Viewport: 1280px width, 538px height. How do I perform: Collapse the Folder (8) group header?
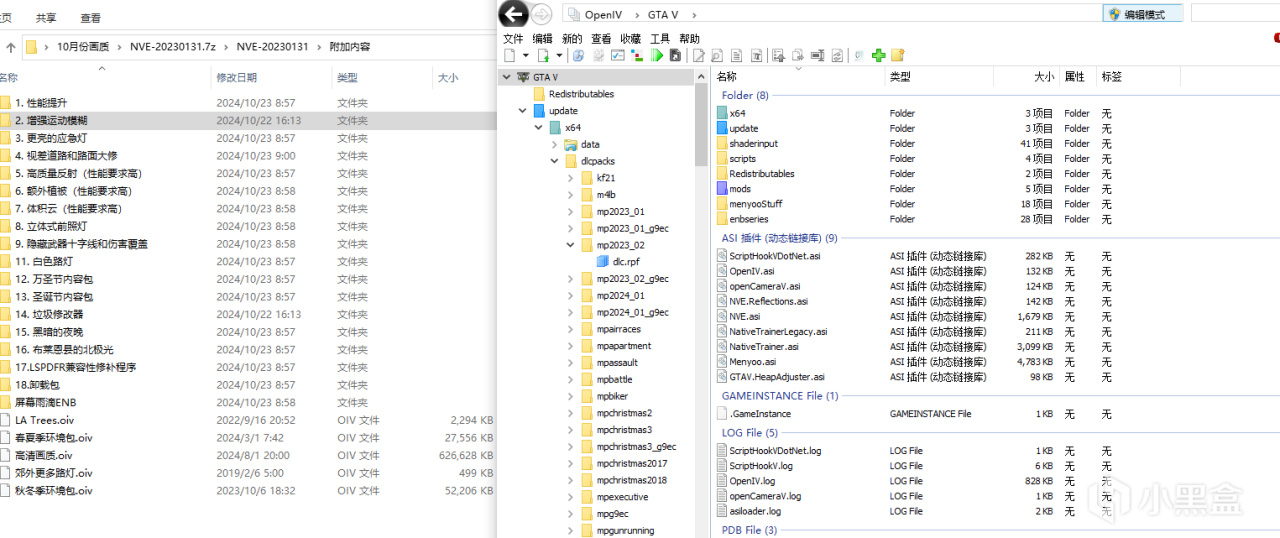(745, 95)
